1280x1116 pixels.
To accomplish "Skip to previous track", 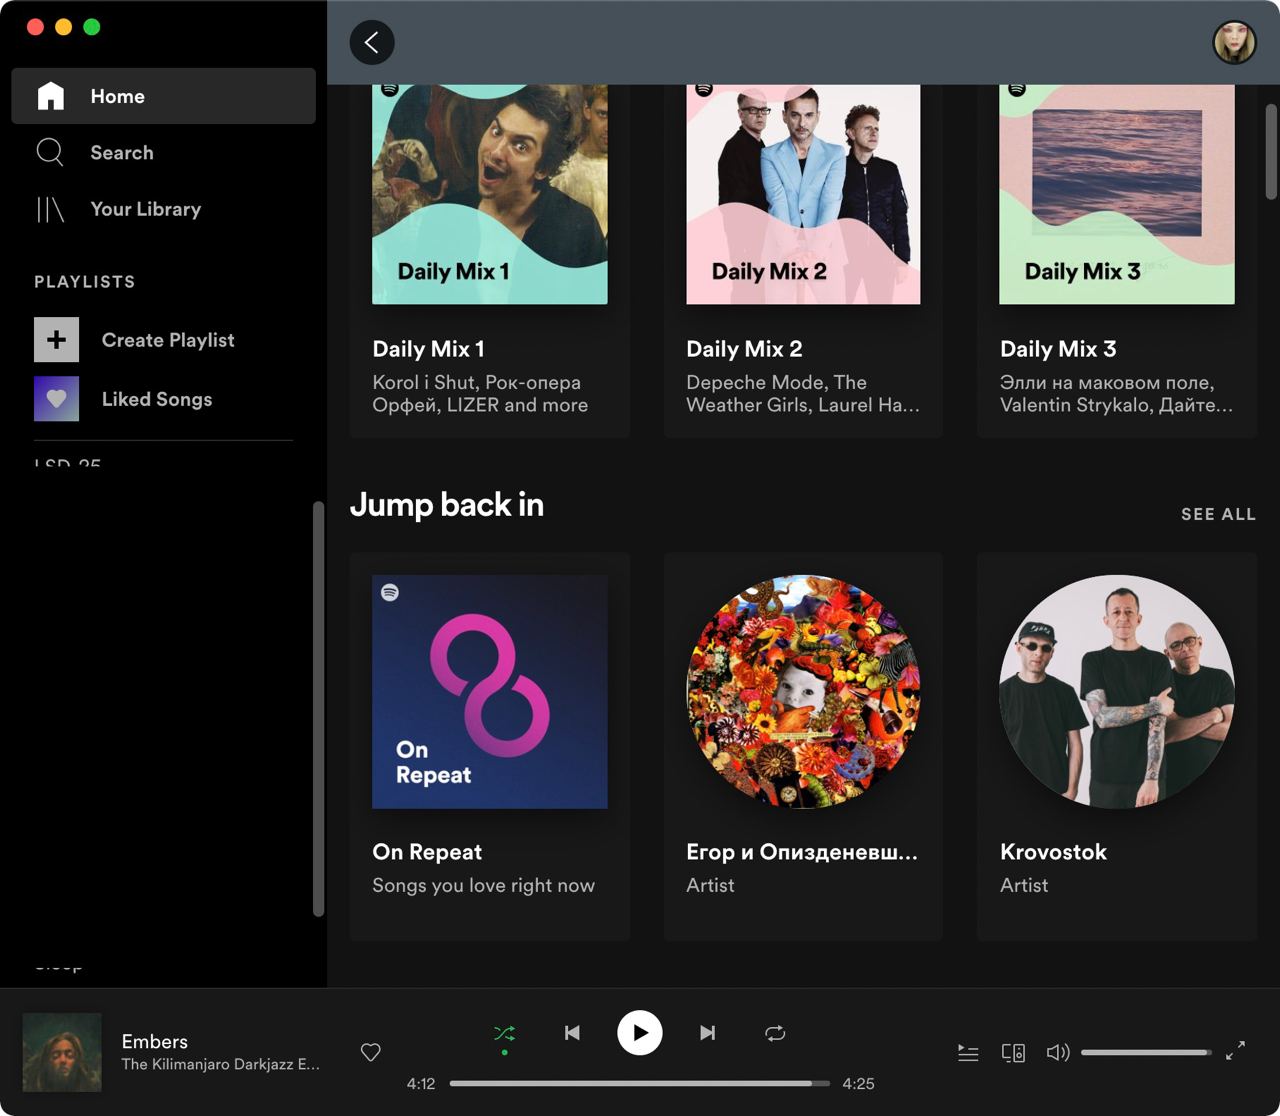I will (x=572, y=1033).
